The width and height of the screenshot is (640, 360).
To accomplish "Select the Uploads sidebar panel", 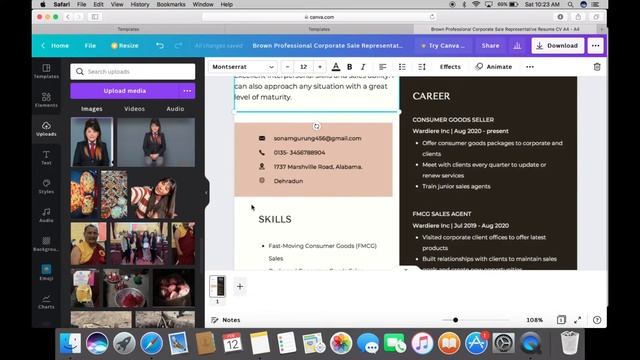I will click(46, 129).
